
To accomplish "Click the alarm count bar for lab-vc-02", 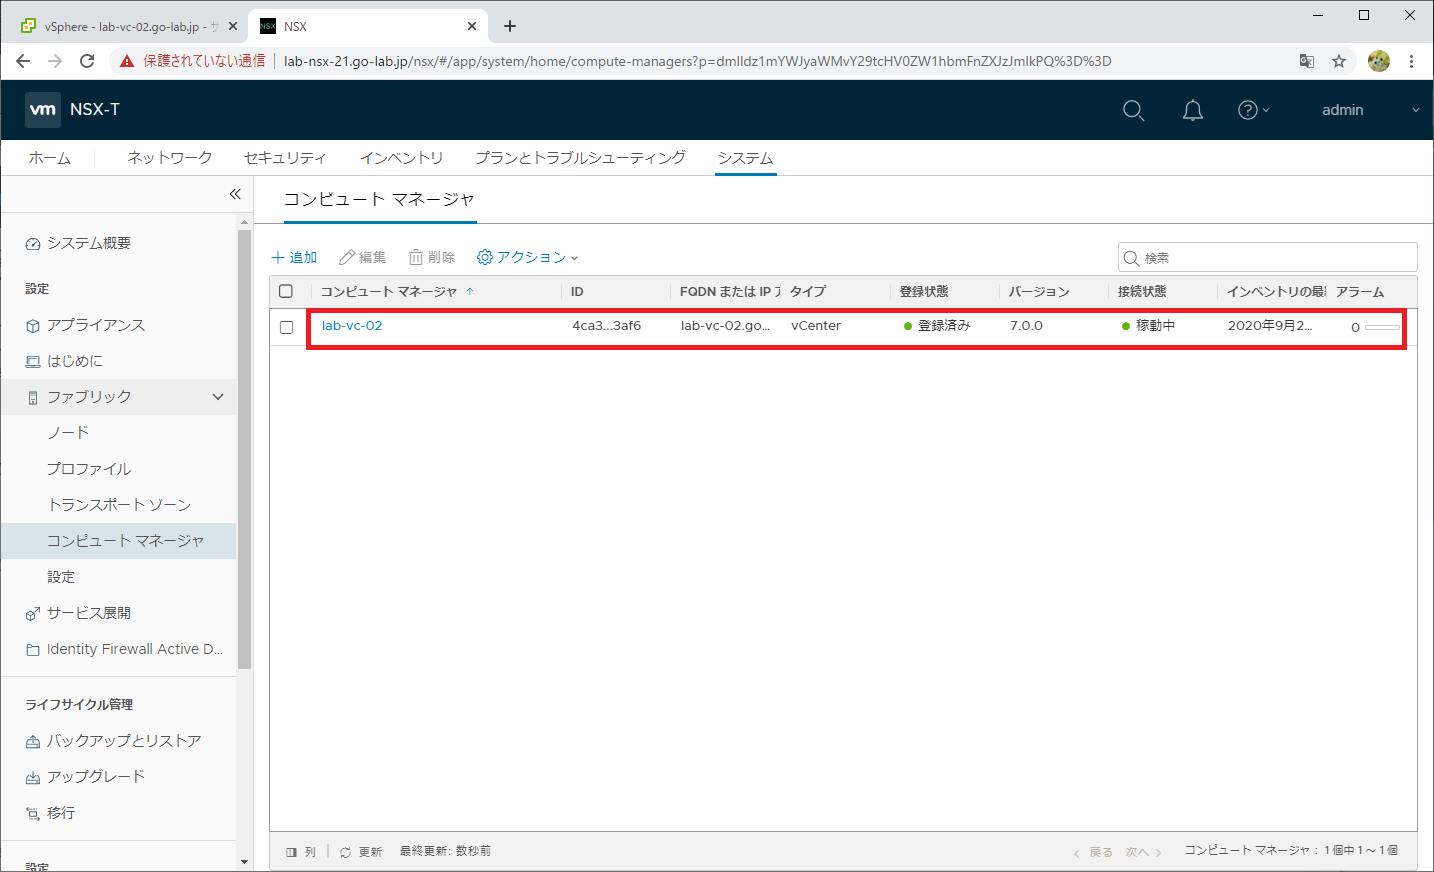I will [1382, 327].
